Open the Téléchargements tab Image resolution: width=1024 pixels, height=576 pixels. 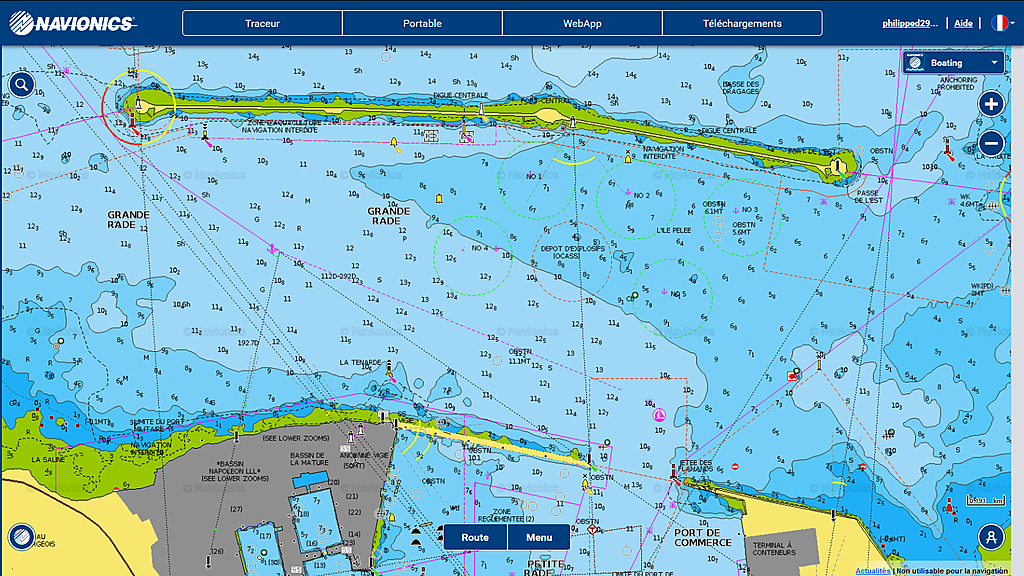click(x=742, y=24)
